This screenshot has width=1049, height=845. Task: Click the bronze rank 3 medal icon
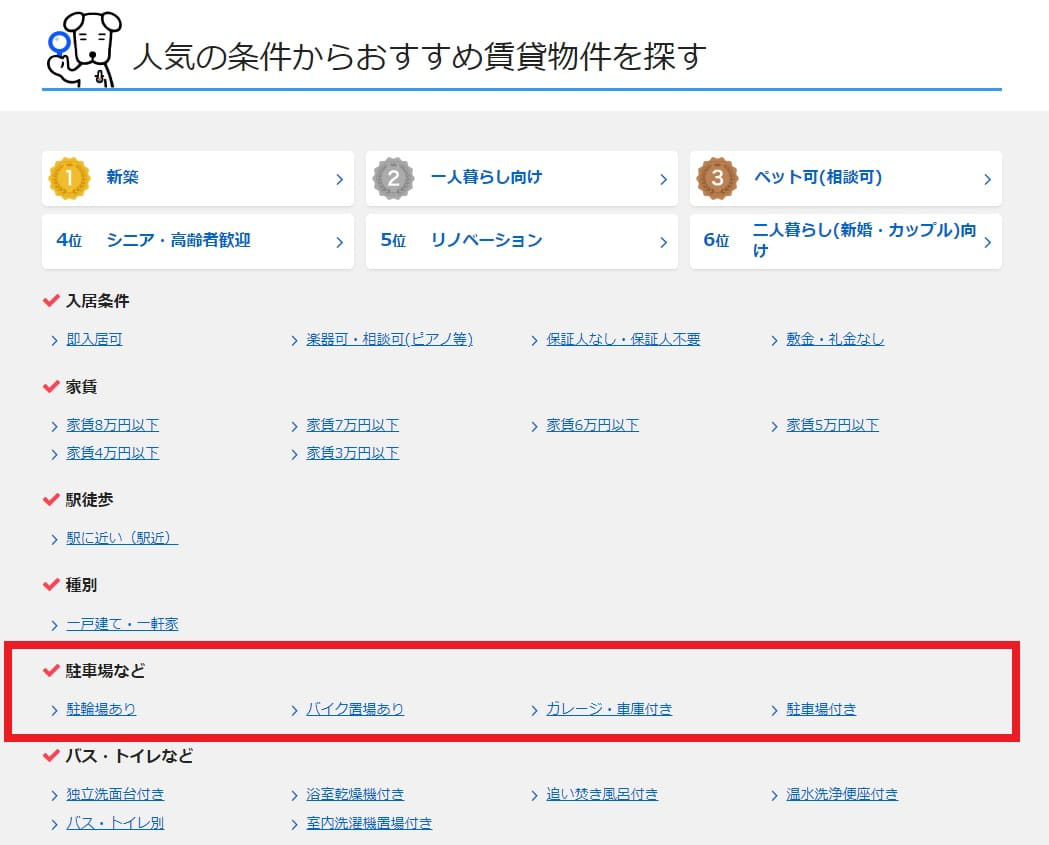[x=717, y=178]
